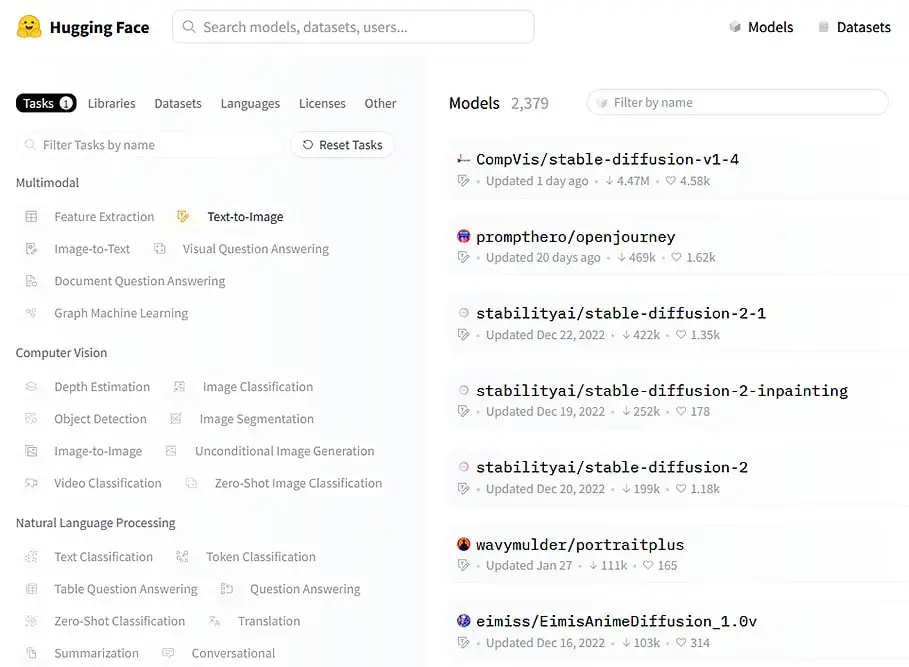Deselect the Text-to-Image task filter
Viewport: 909px width, 667px height.
245,217
